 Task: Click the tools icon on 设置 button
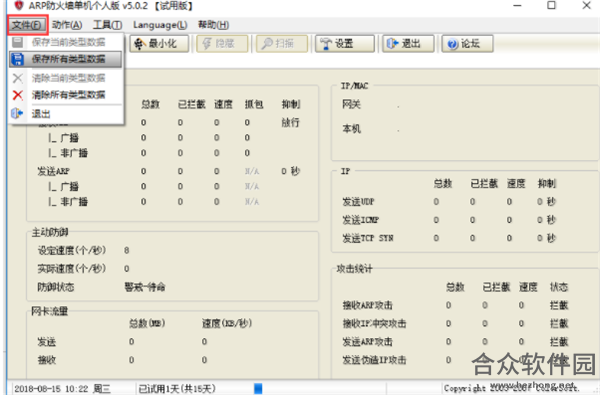pos(326,44)
